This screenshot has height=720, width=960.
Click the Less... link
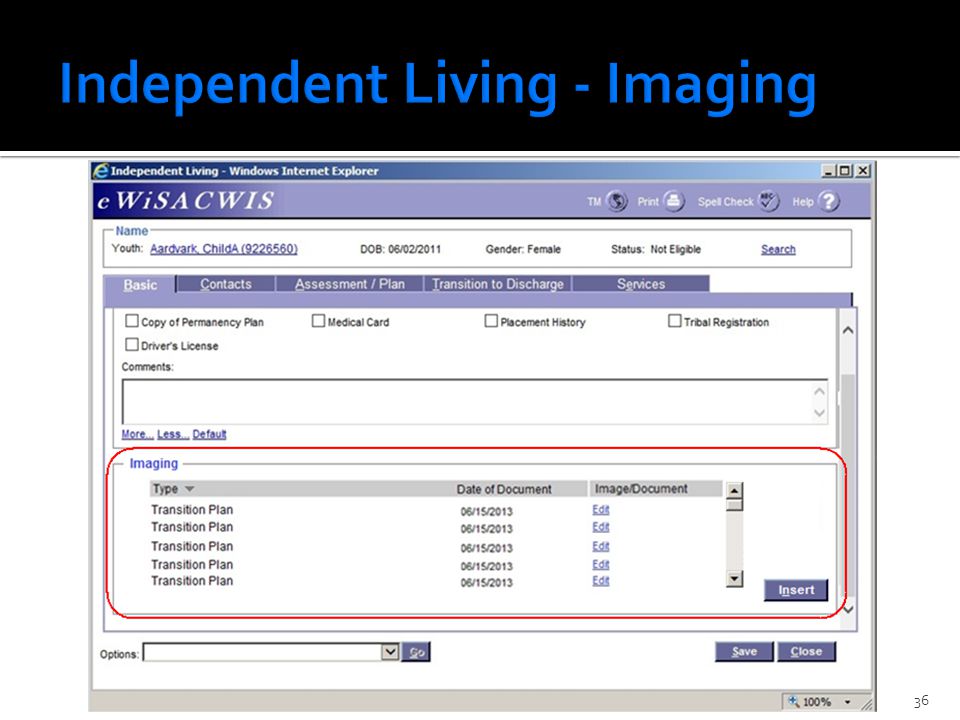click(x=173, y=434)
